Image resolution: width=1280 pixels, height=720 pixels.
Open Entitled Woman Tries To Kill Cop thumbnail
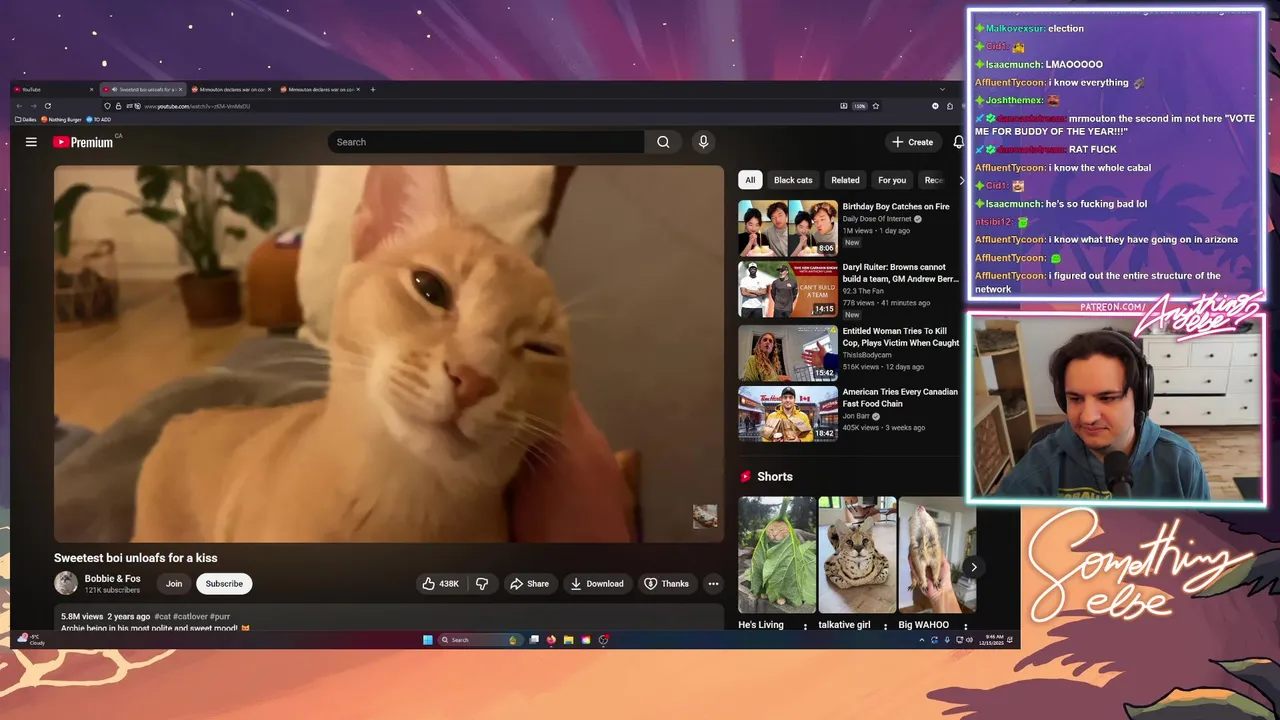click(x=788, y=353)
